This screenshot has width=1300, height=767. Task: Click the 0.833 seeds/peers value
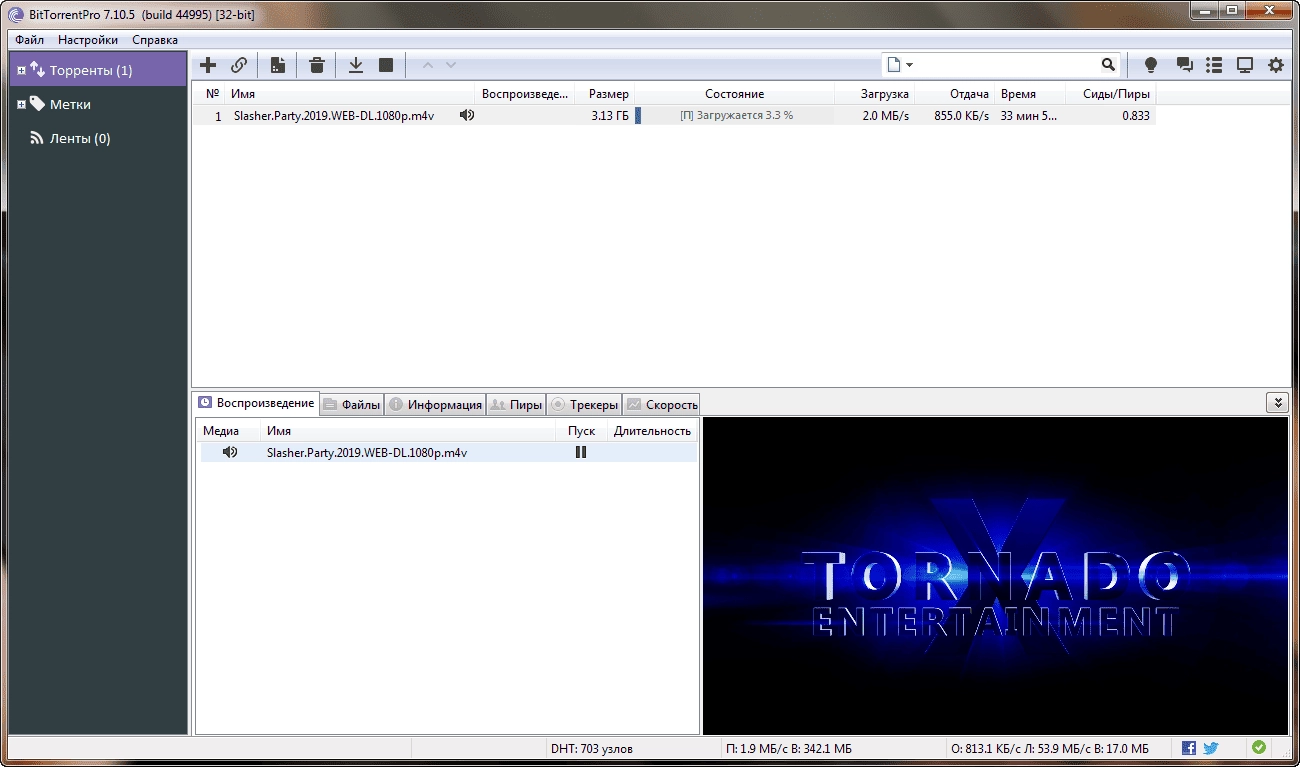pos(1135,115)
